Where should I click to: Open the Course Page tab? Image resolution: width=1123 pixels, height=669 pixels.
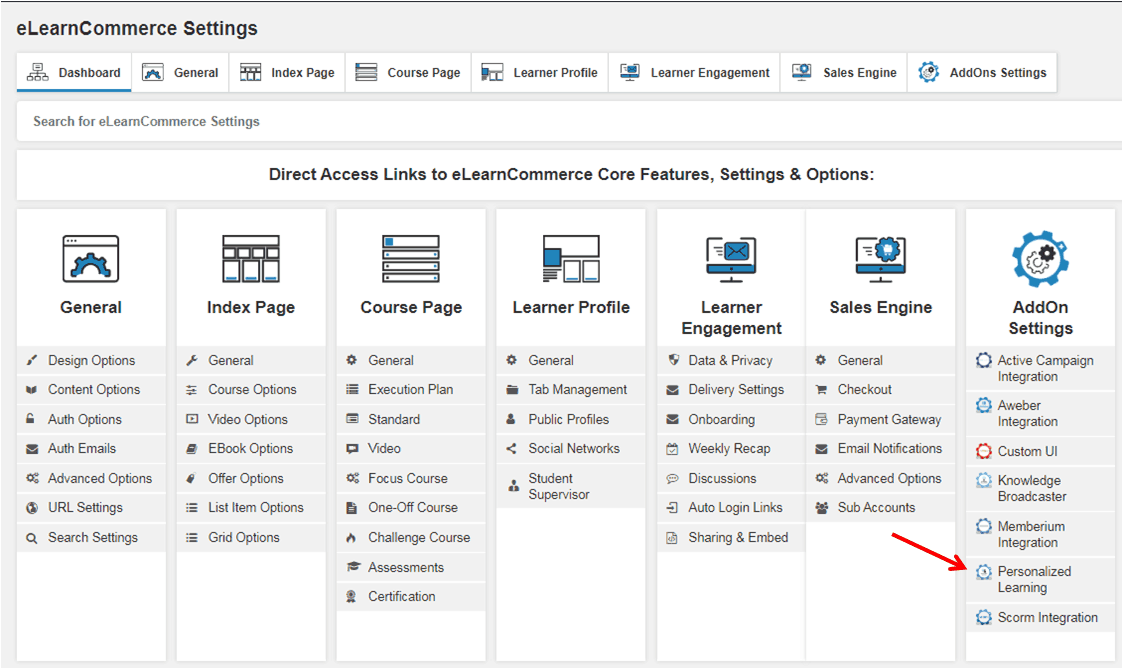point(408,72)
